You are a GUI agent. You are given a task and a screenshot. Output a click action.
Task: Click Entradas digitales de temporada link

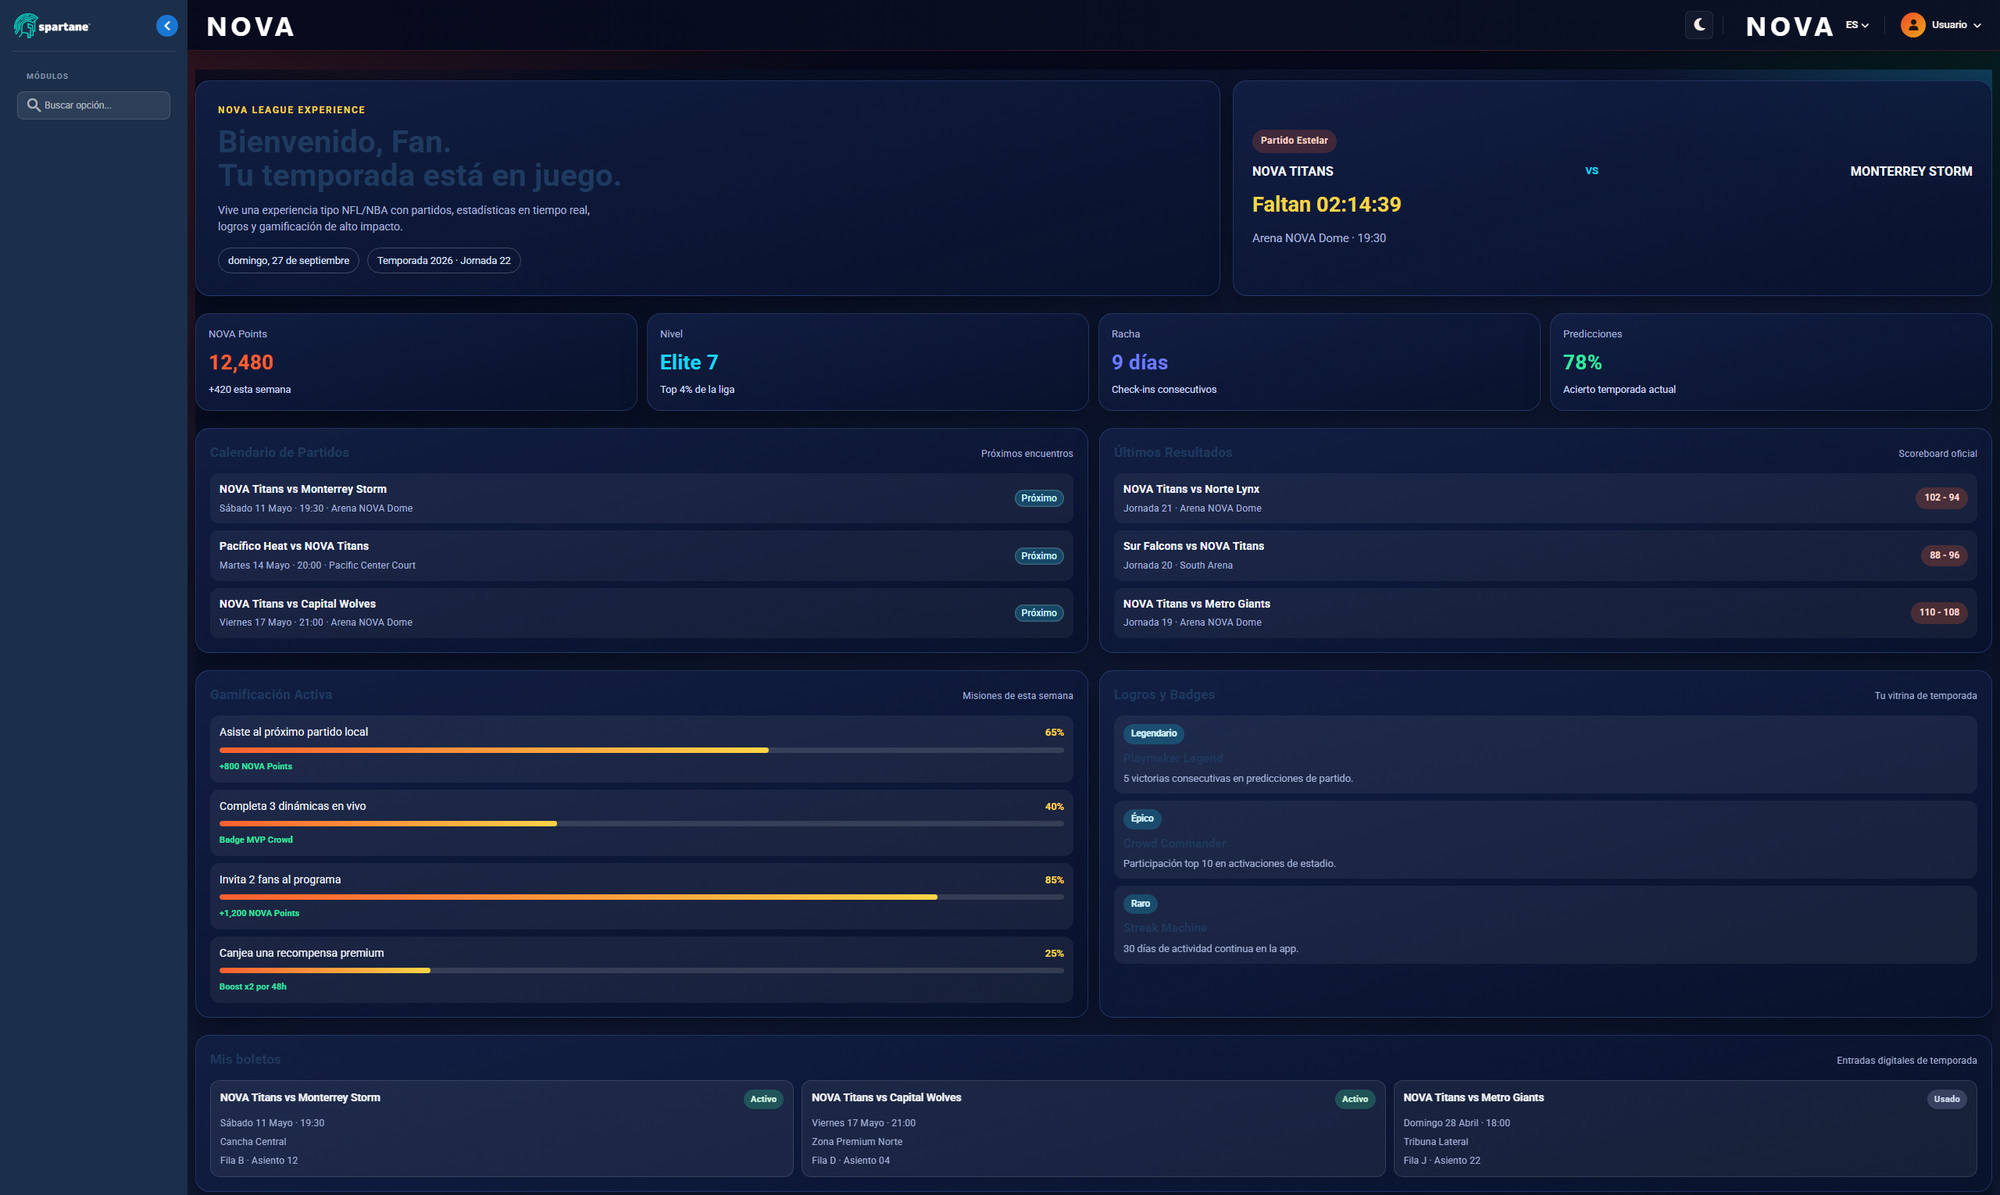[1906, 1061]
